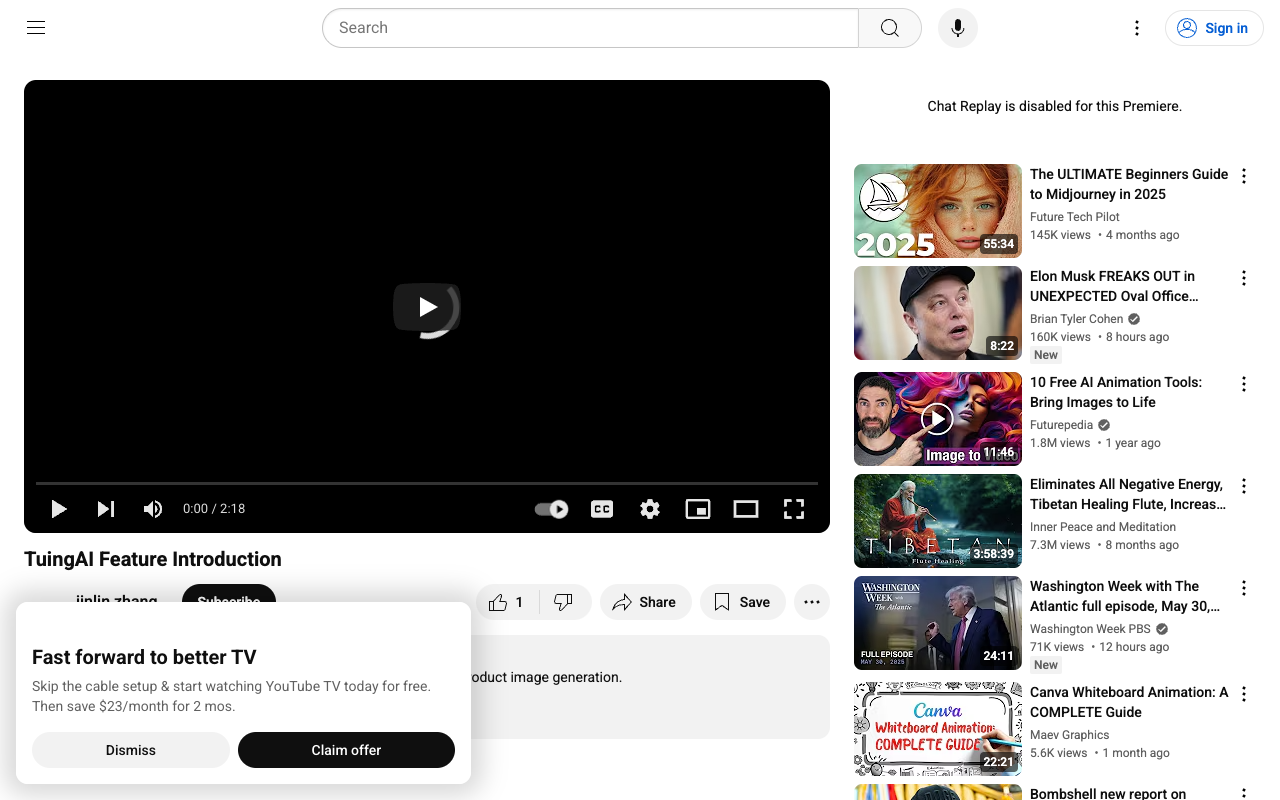Viewport: 1280px width, 800px height.
Task: Open title 'The ULTIMATE Beginners Guide to Midjourney'
Action: (x=1129, y=184)
